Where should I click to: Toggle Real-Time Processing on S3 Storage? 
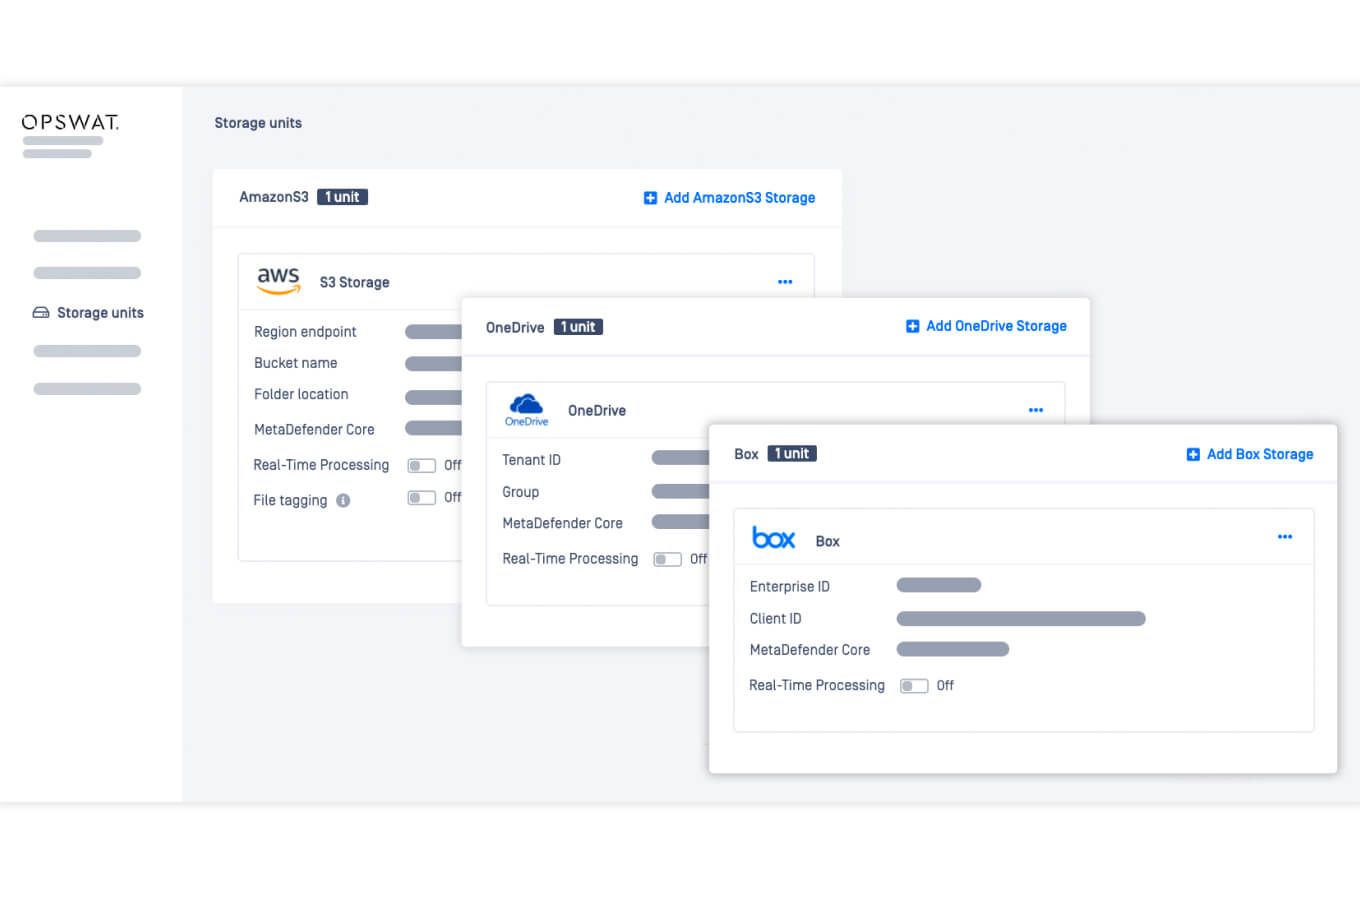[x=421, y=465]
